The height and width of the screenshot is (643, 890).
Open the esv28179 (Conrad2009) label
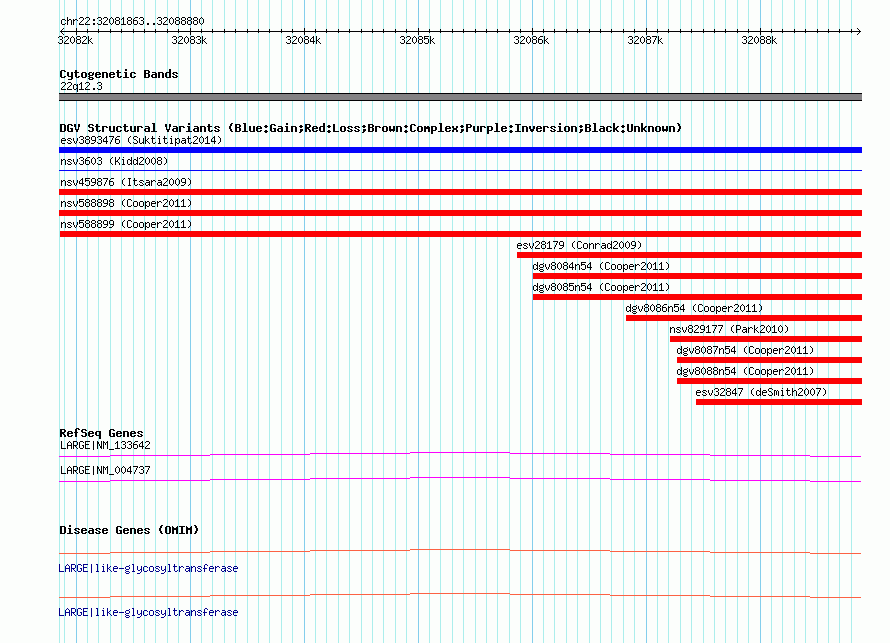[x=579, y=245]
